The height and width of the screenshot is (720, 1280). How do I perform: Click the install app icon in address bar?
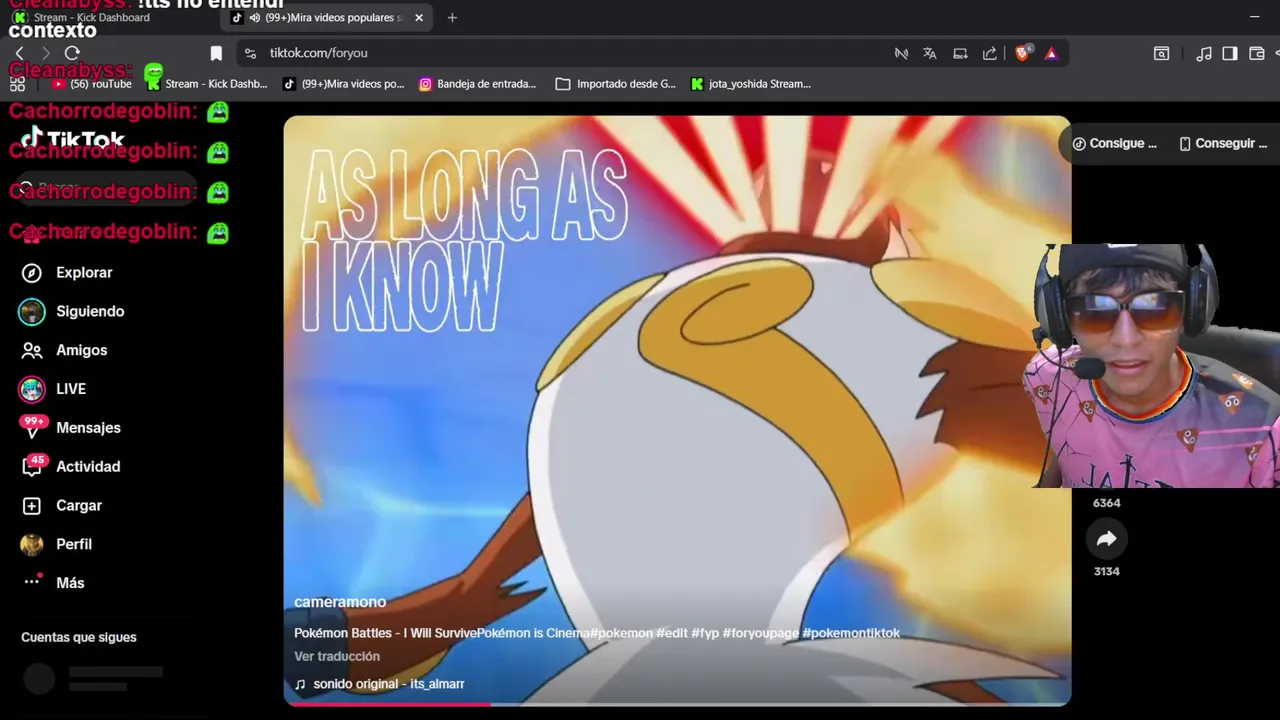point(960,53)
